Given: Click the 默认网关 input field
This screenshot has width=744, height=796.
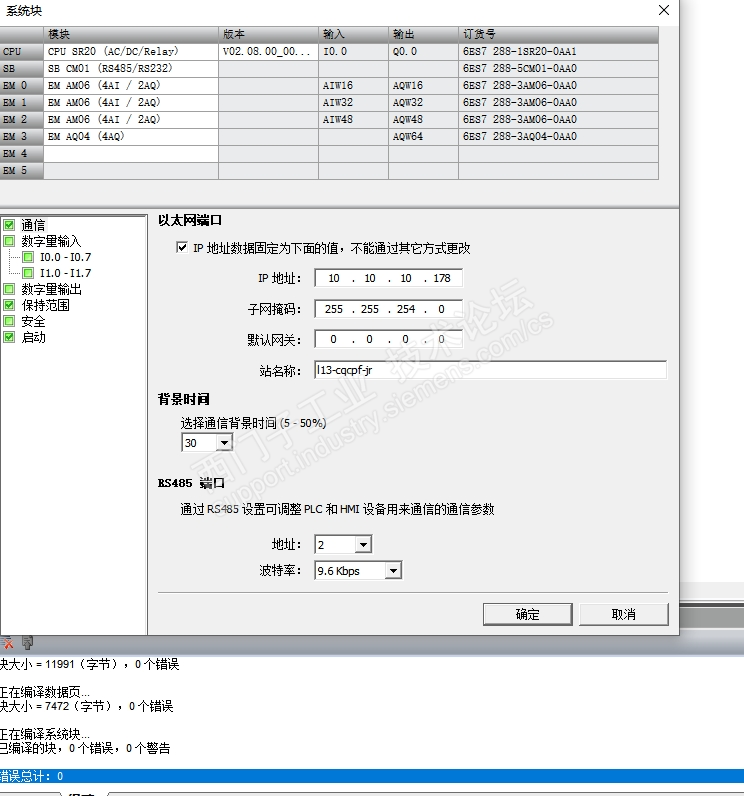Looking at the screenshot, I should pos(388,339).
